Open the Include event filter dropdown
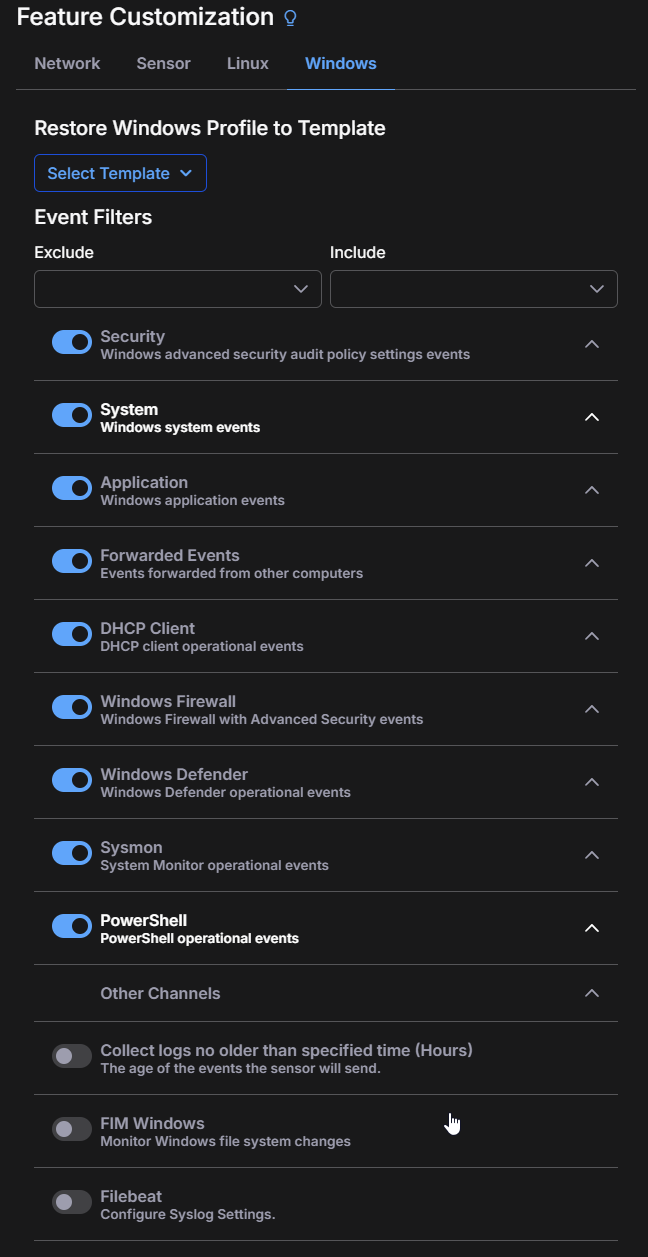 click(x=474, y=289)
